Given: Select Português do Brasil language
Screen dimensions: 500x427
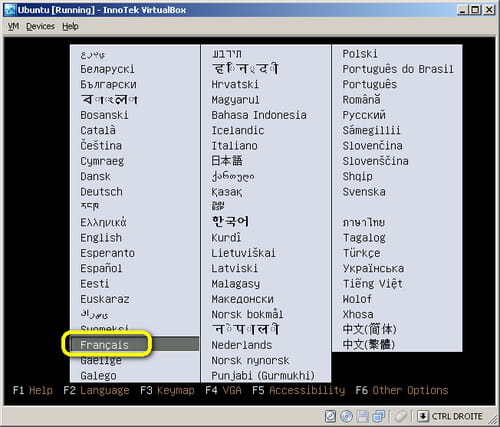Looking at the screenshot, I should (398, 69).
